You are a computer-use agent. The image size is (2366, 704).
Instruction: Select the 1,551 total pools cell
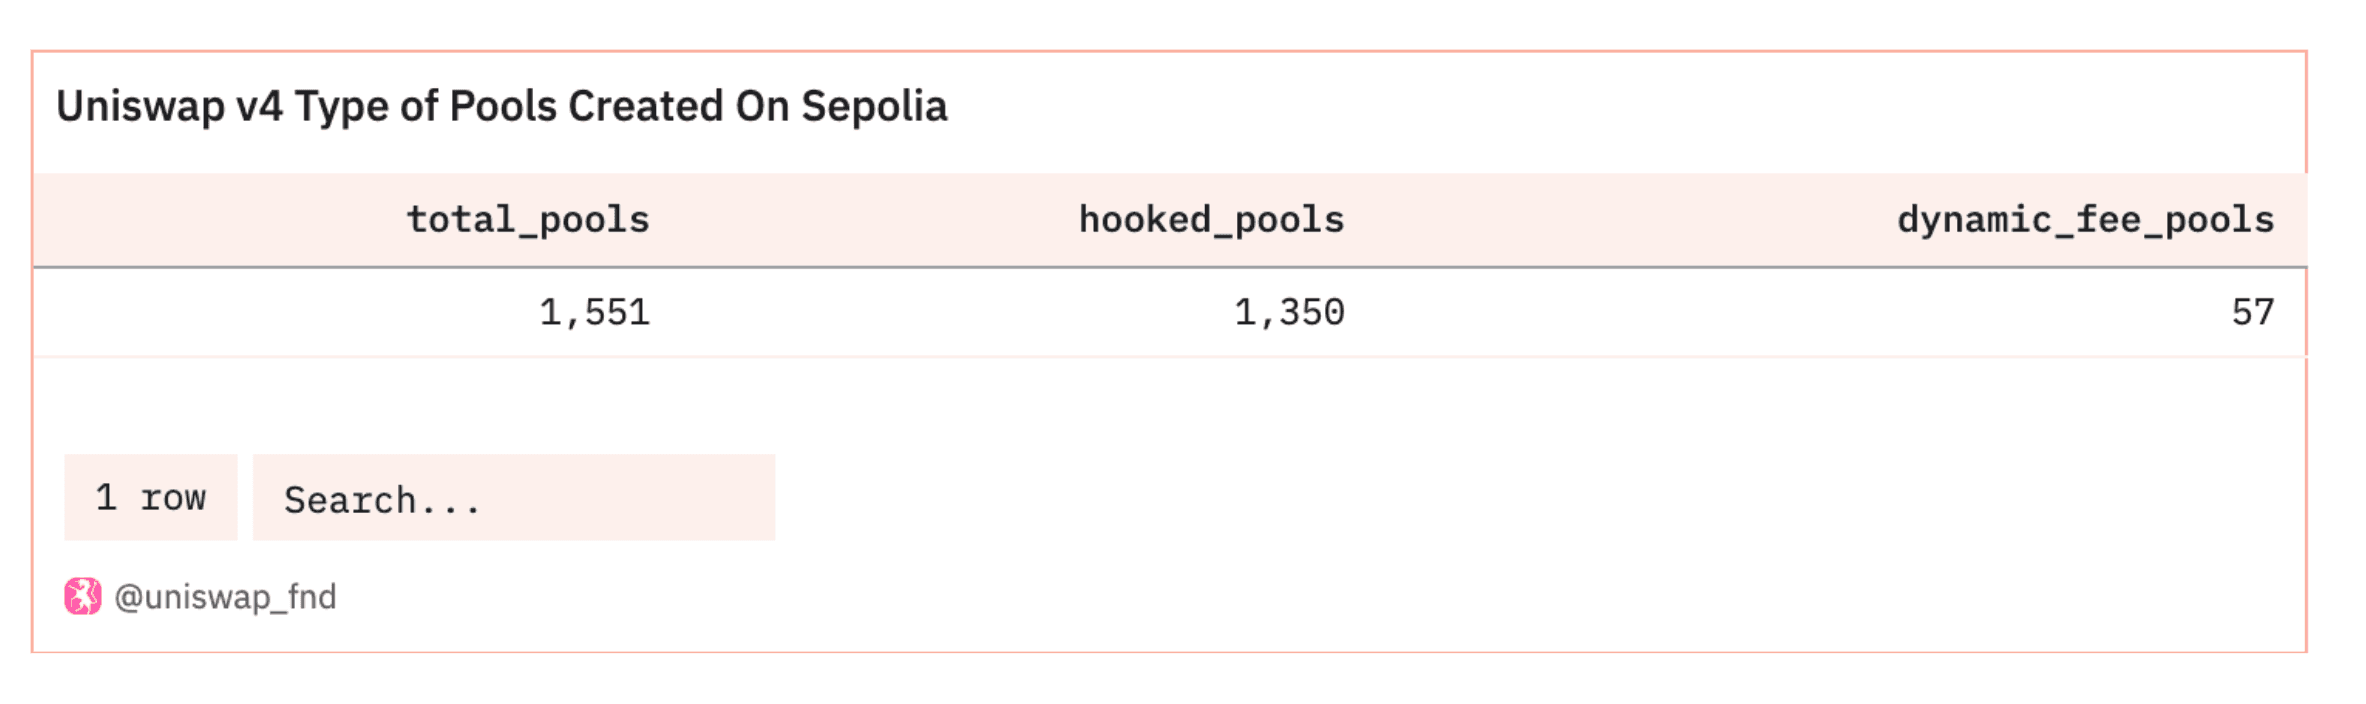tap(594, 313)
